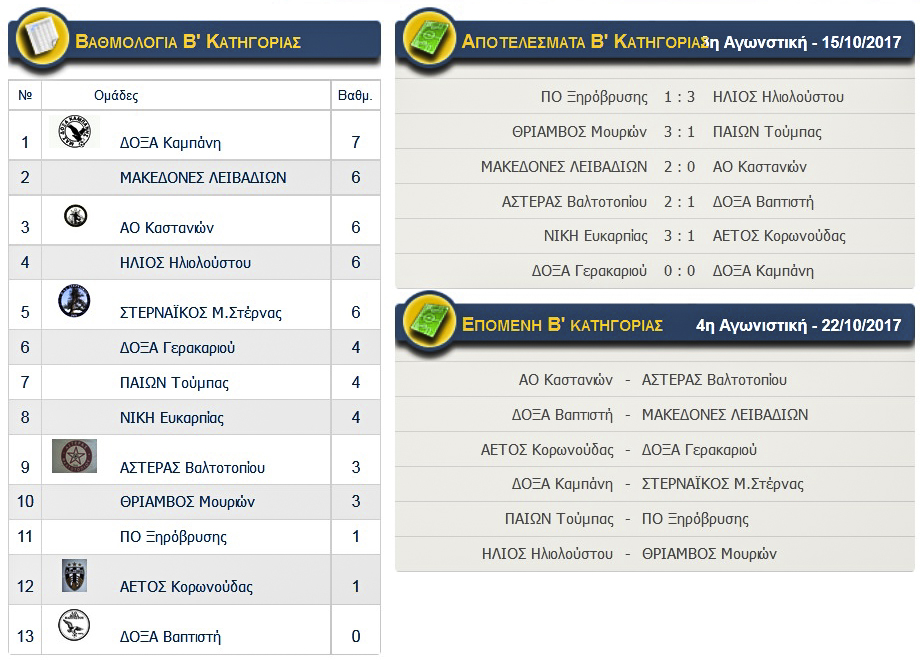Click ΑΣΤΕΡΑΣ Βαλτοτοπίου star logo
This screenshot has height=660, width=920.
point(74,456)
